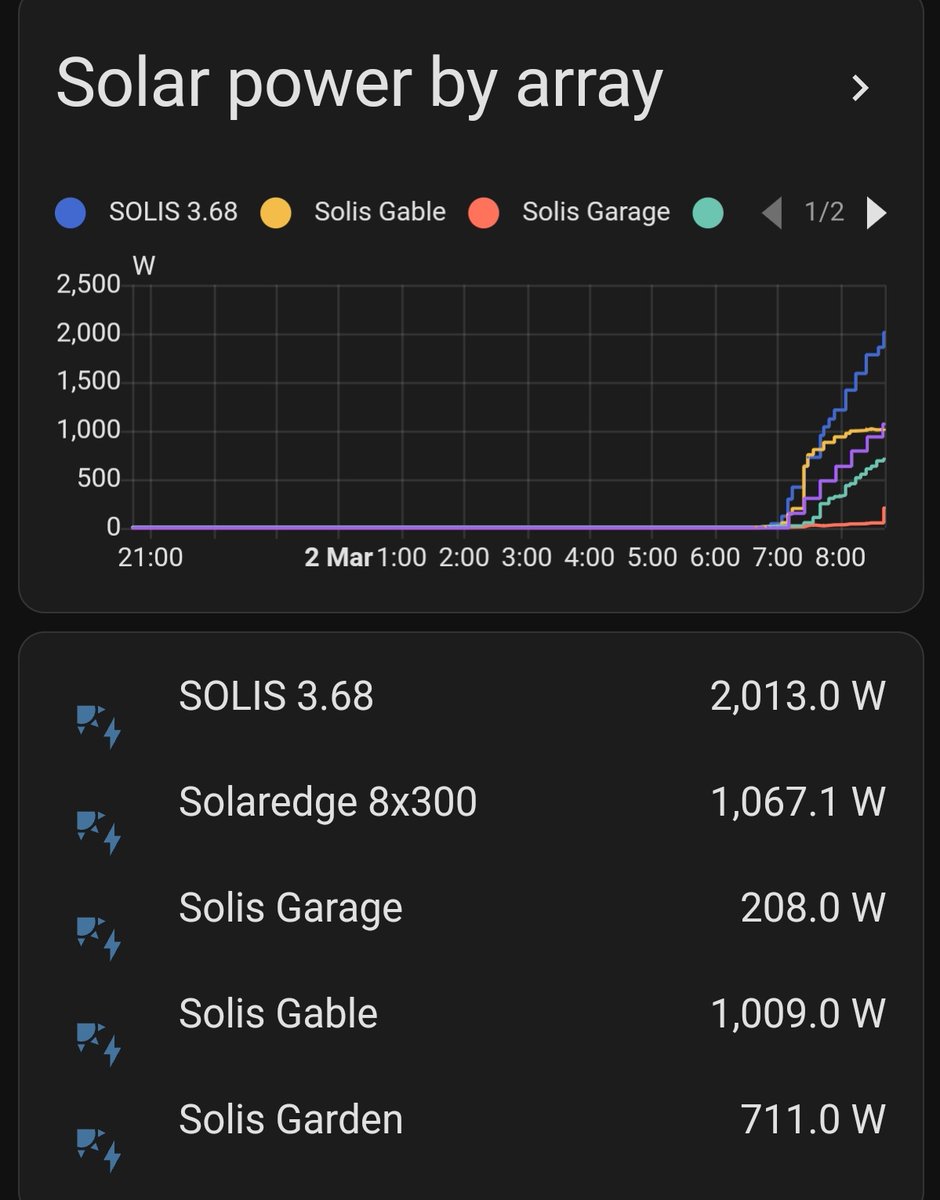Select Solis Gable legend label

380,212
